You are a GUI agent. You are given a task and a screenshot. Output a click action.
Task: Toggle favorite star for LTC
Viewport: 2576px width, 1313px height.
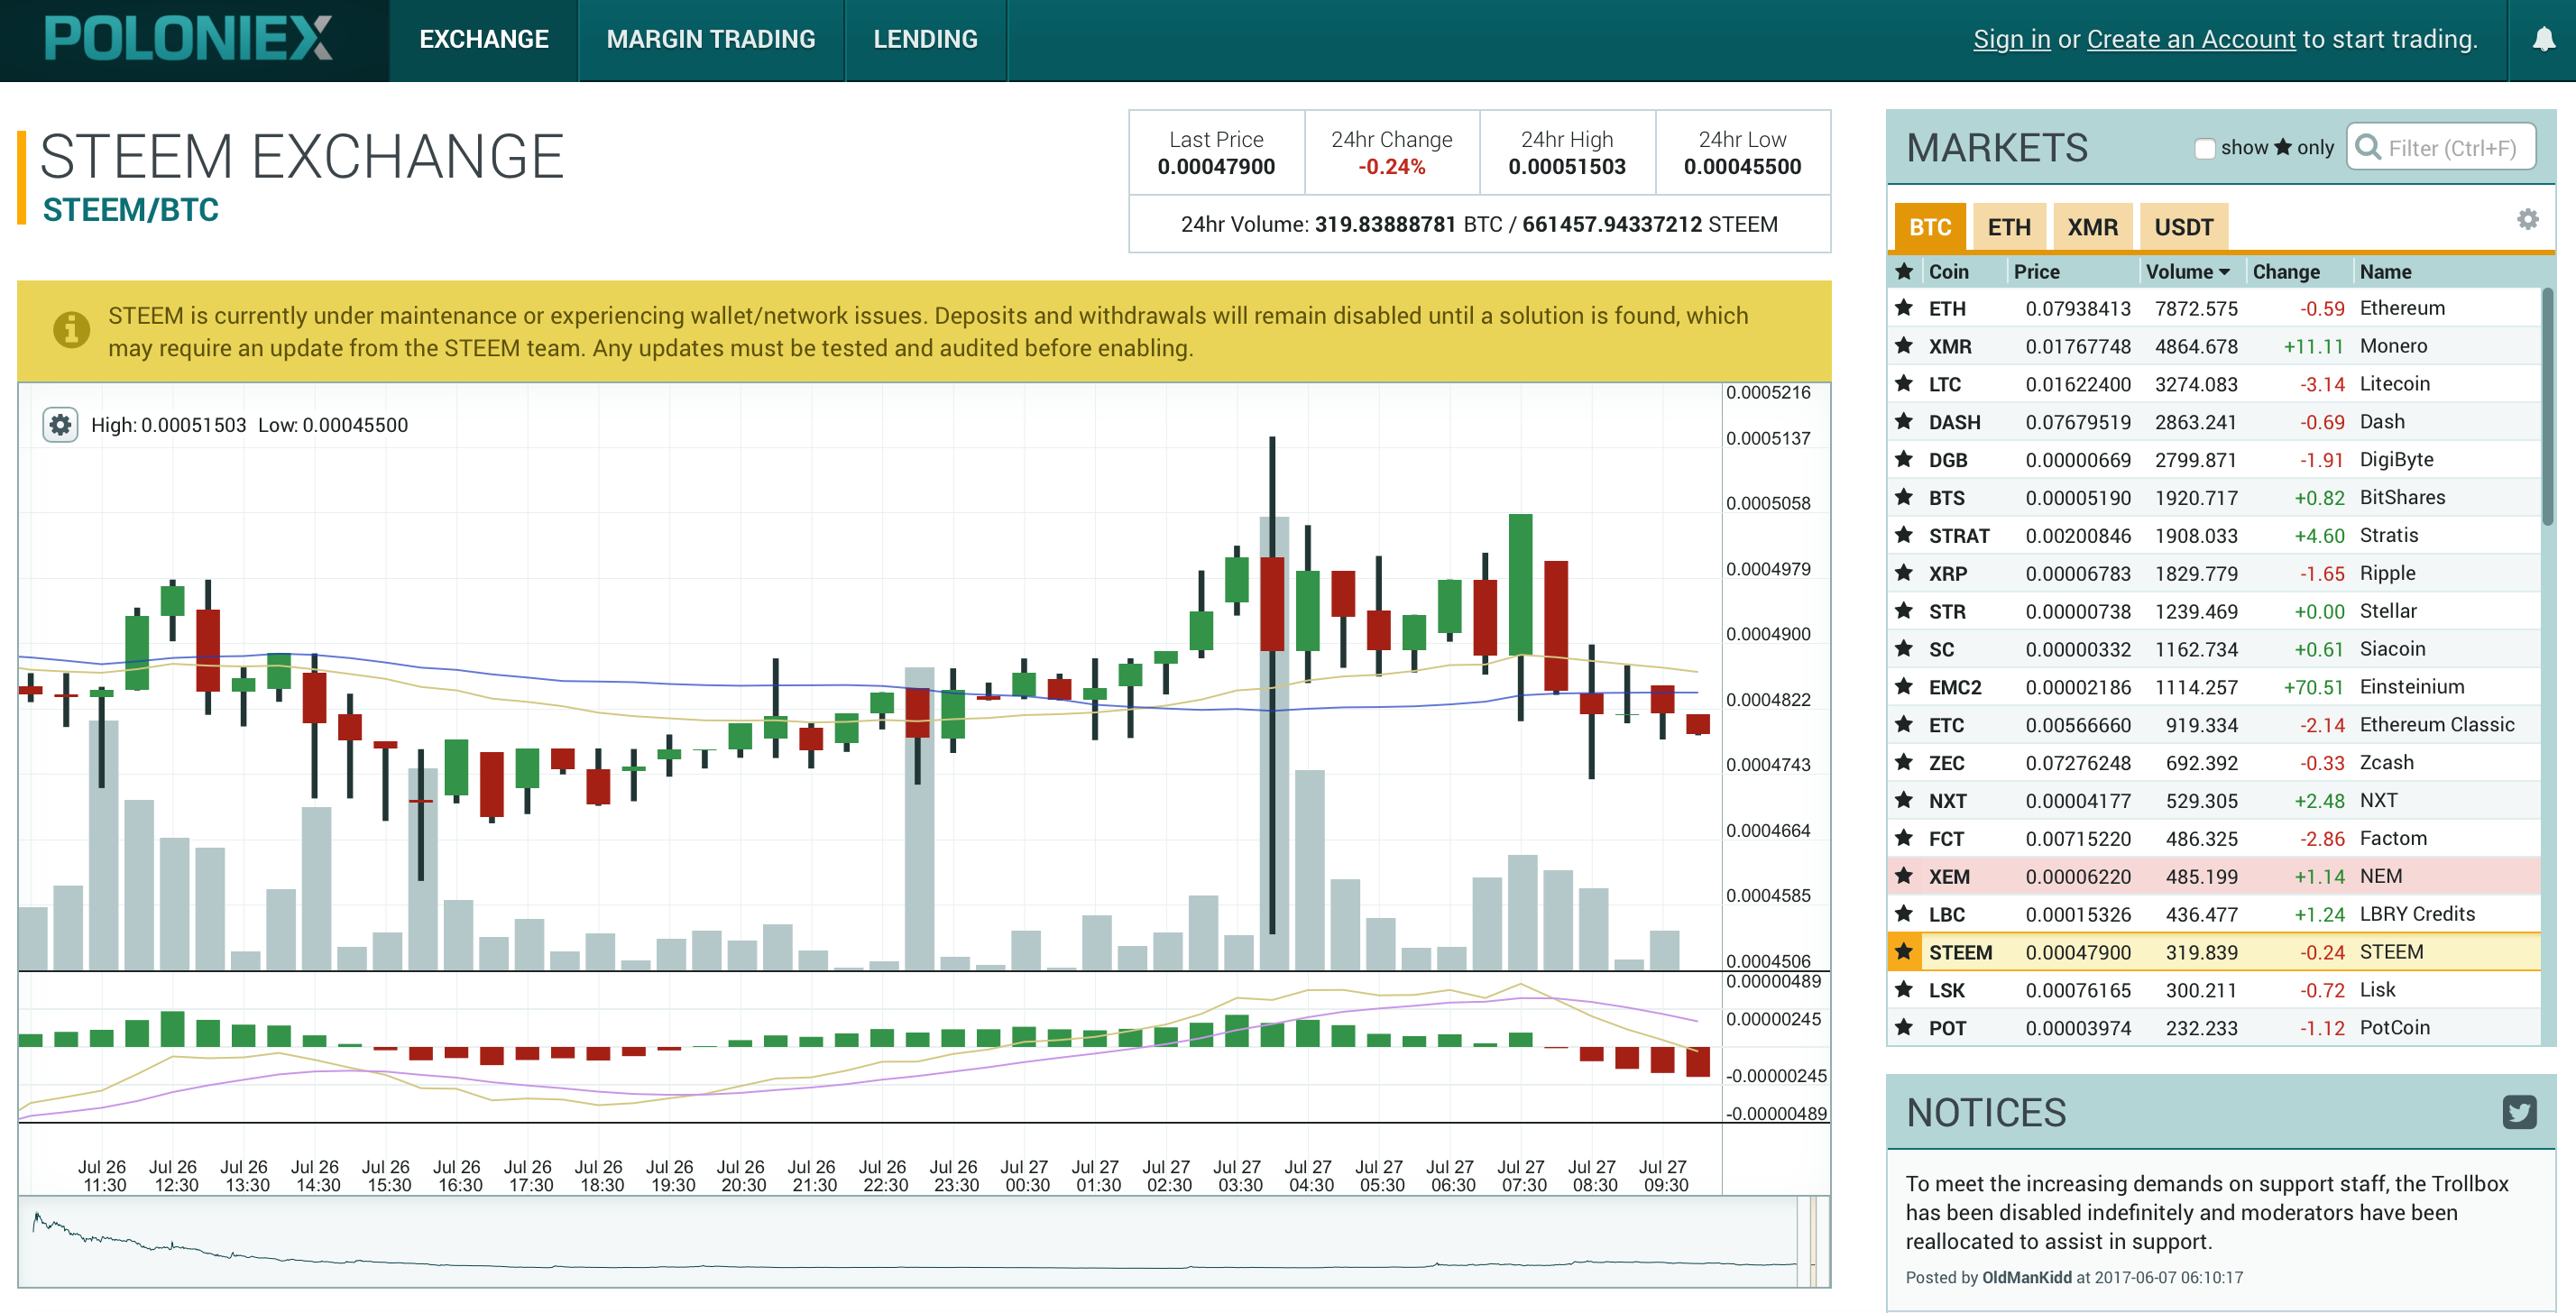pyautogui.click(x=1904, y=384)
